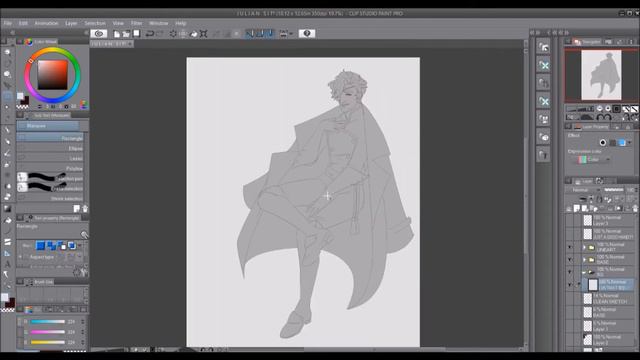This screenshot has height=360, width=640.
Task: Collapse the BG folder
Action: 584,272
